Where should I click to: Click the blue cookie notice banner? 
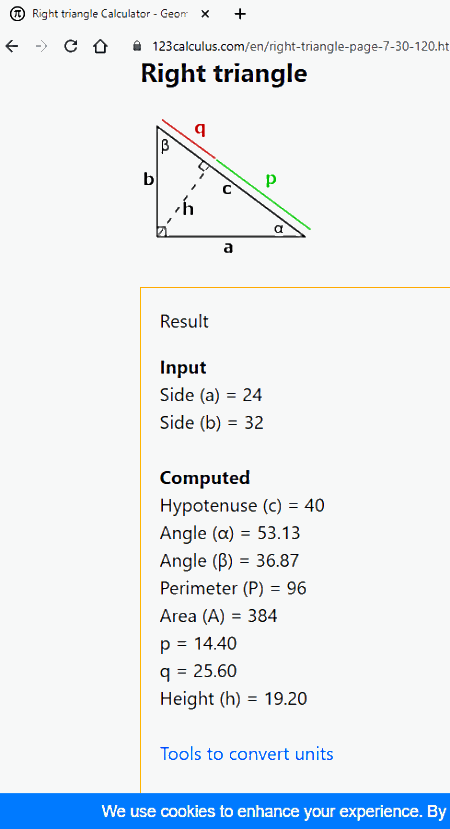(225, 811)
